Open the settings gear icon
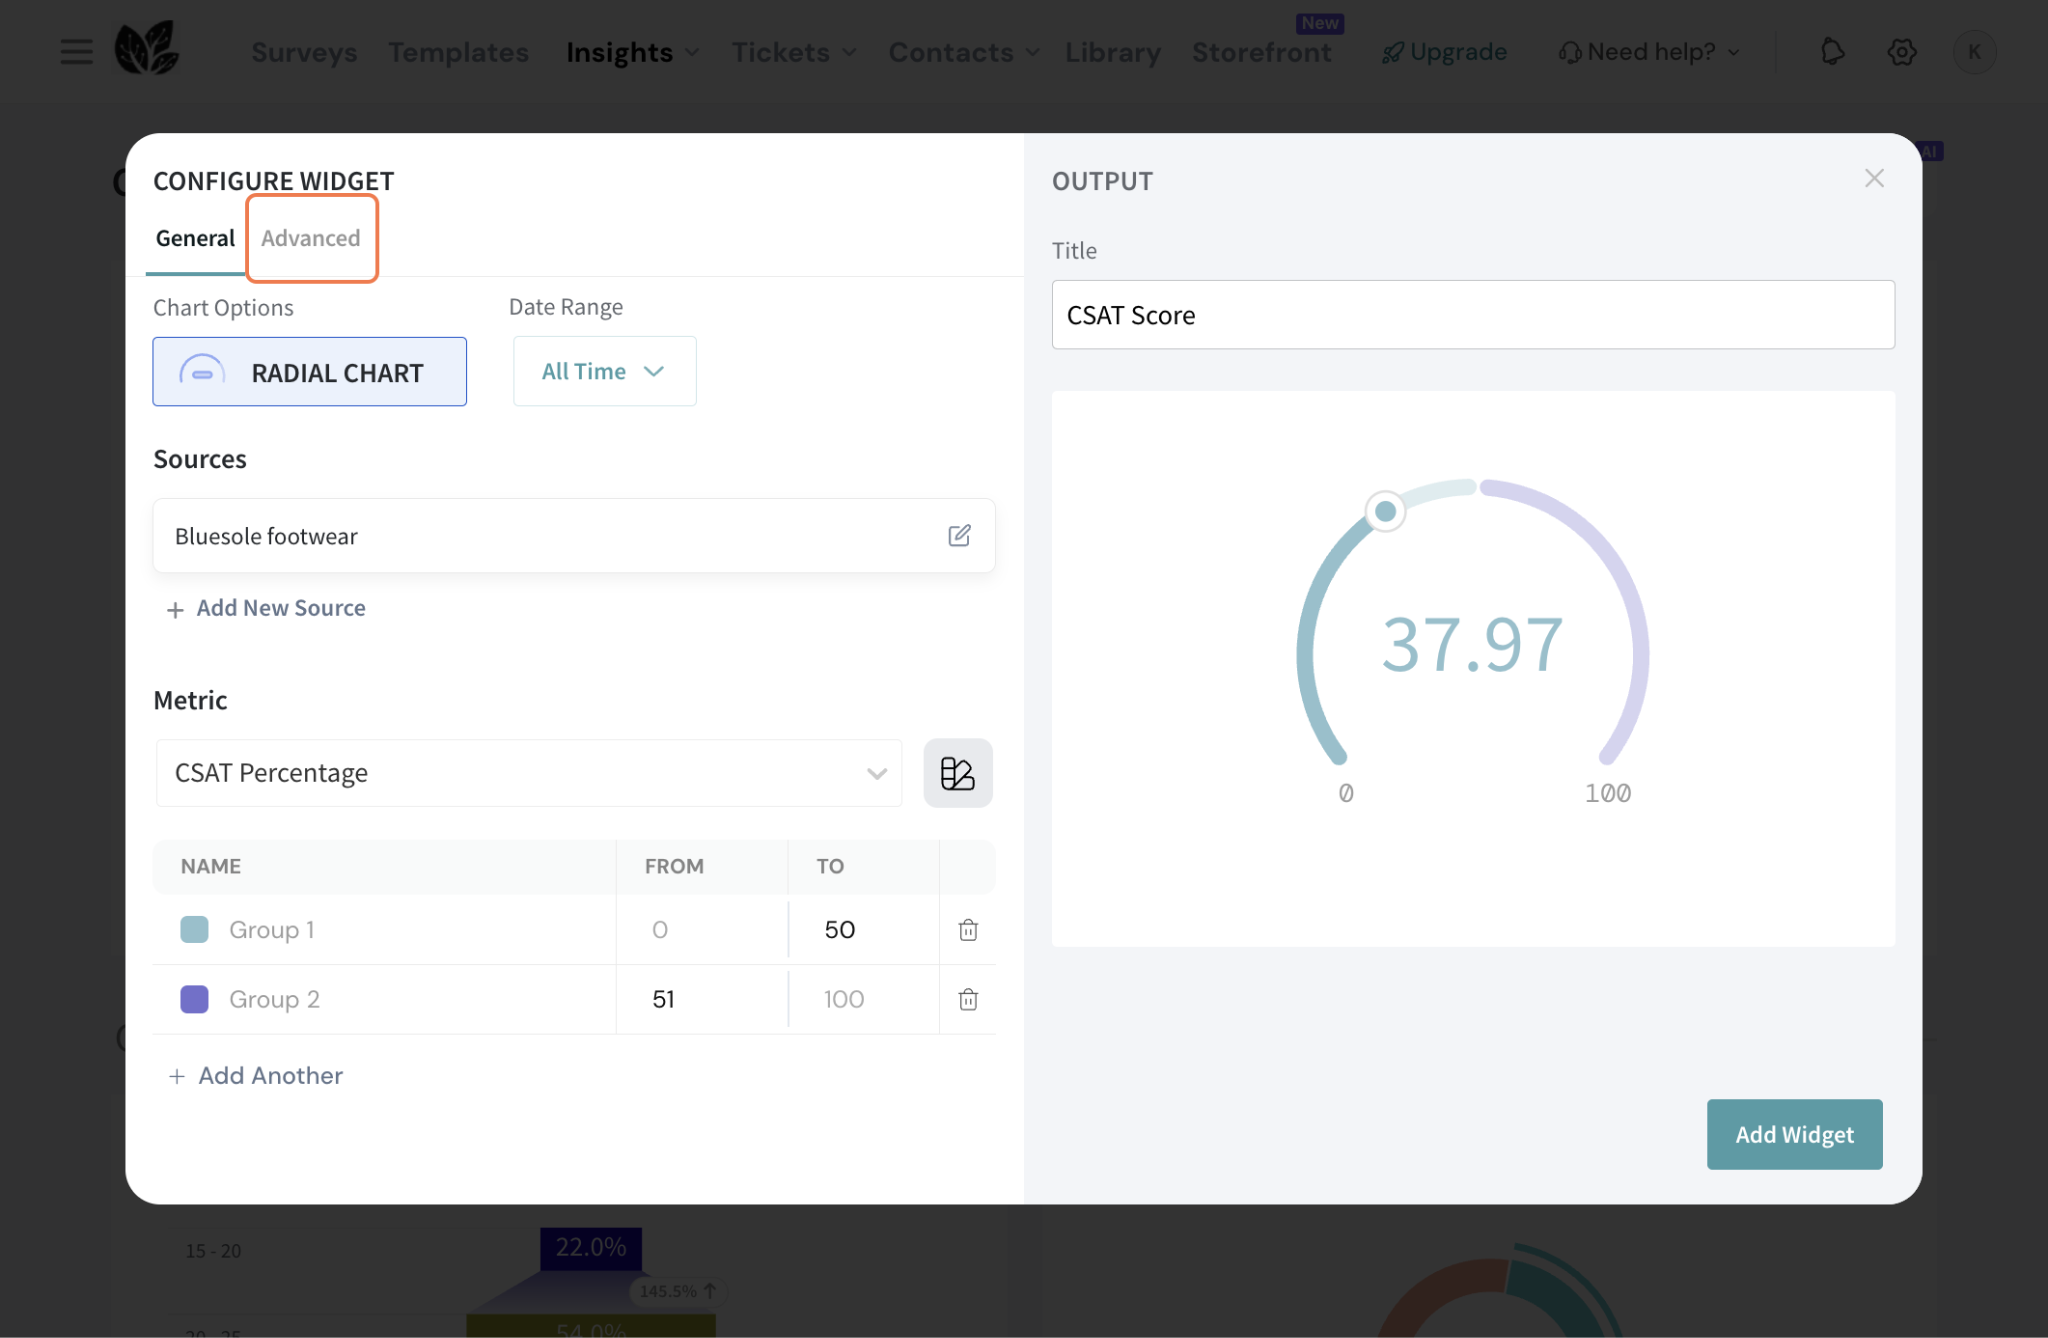 point(1901,52)
